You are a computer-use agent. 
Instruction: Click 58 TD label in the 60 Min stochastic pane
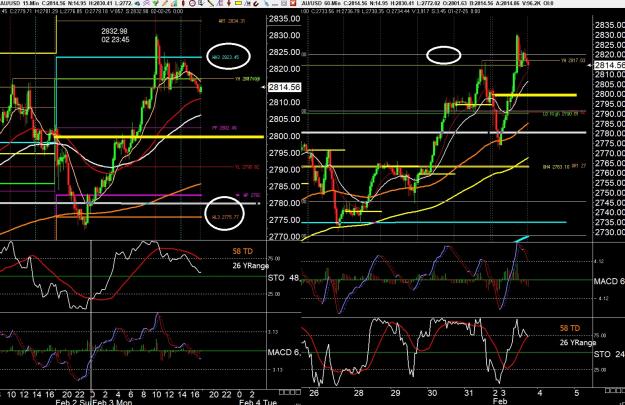click(x=570, y=328)
